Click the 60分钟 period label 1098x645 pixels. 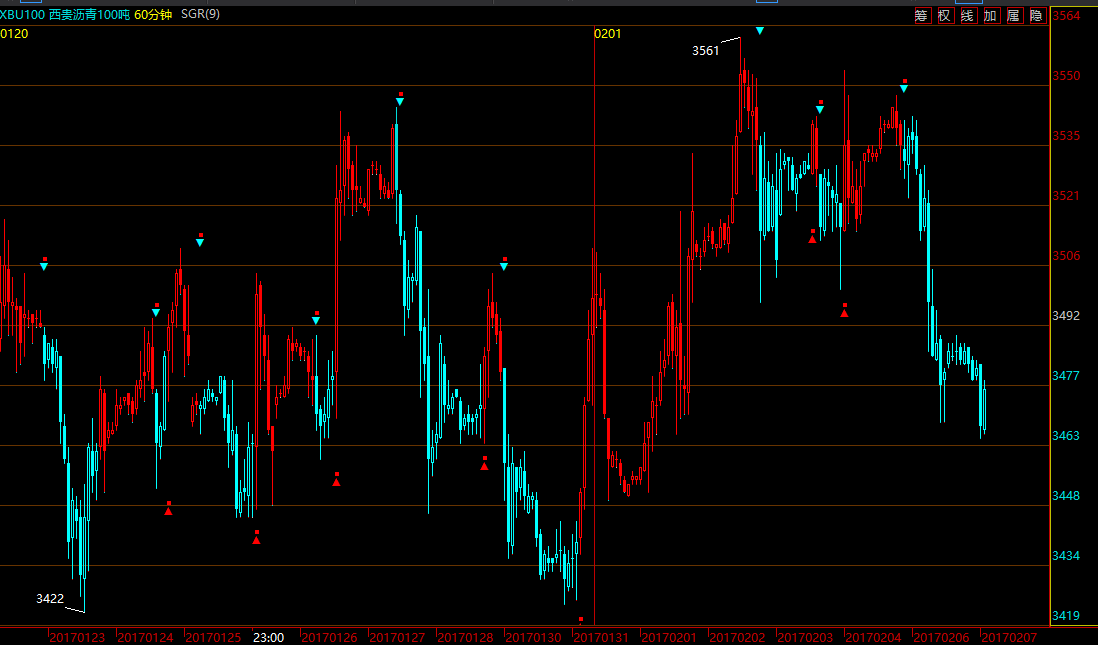153,15
